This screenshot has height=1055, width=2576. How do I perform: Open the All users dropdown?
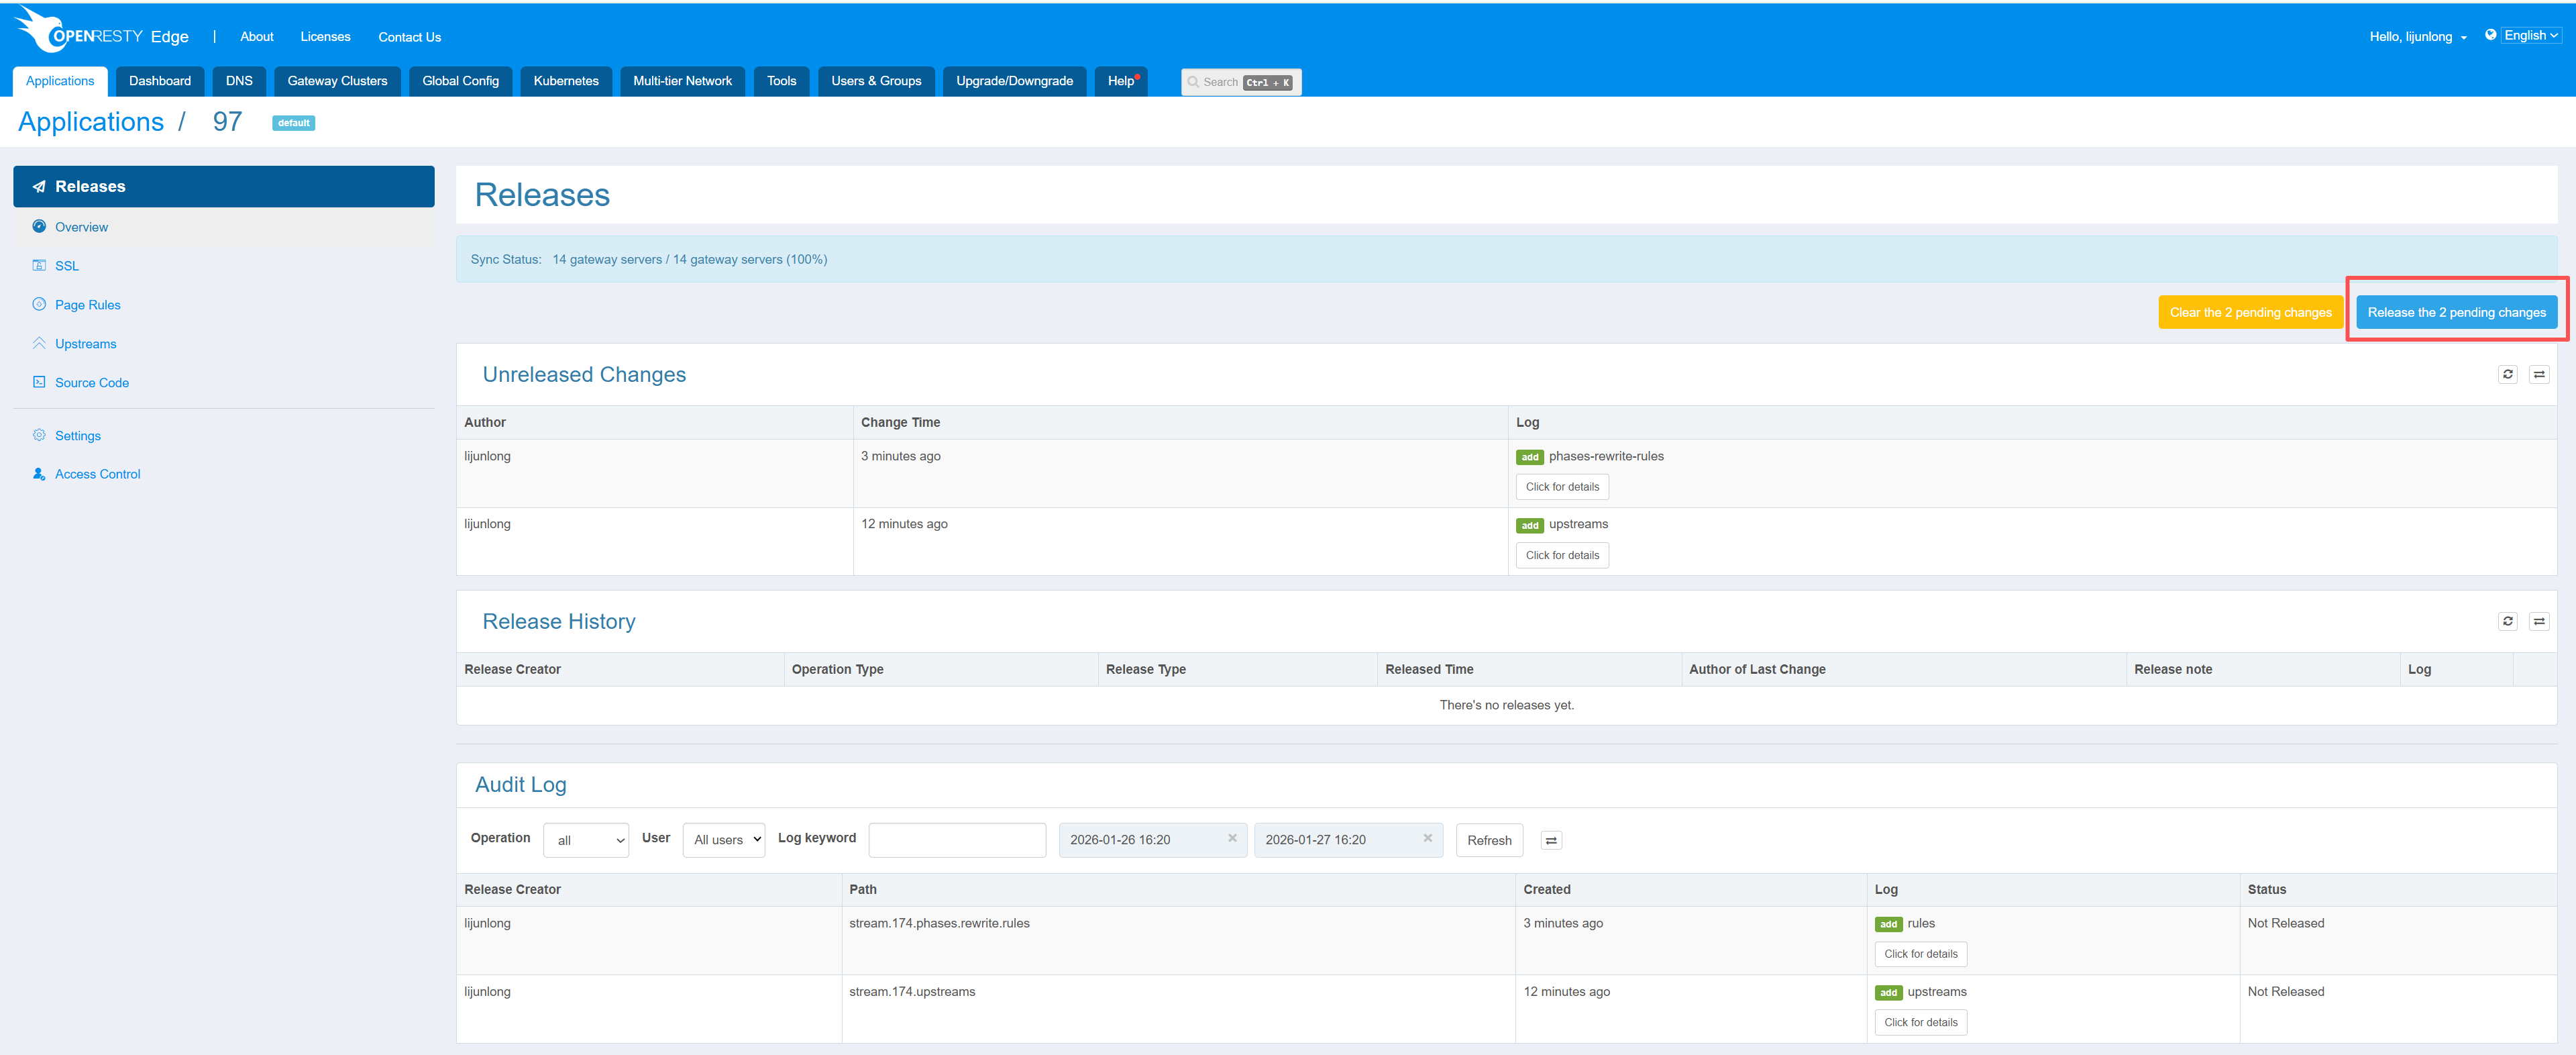coord(723,840)
